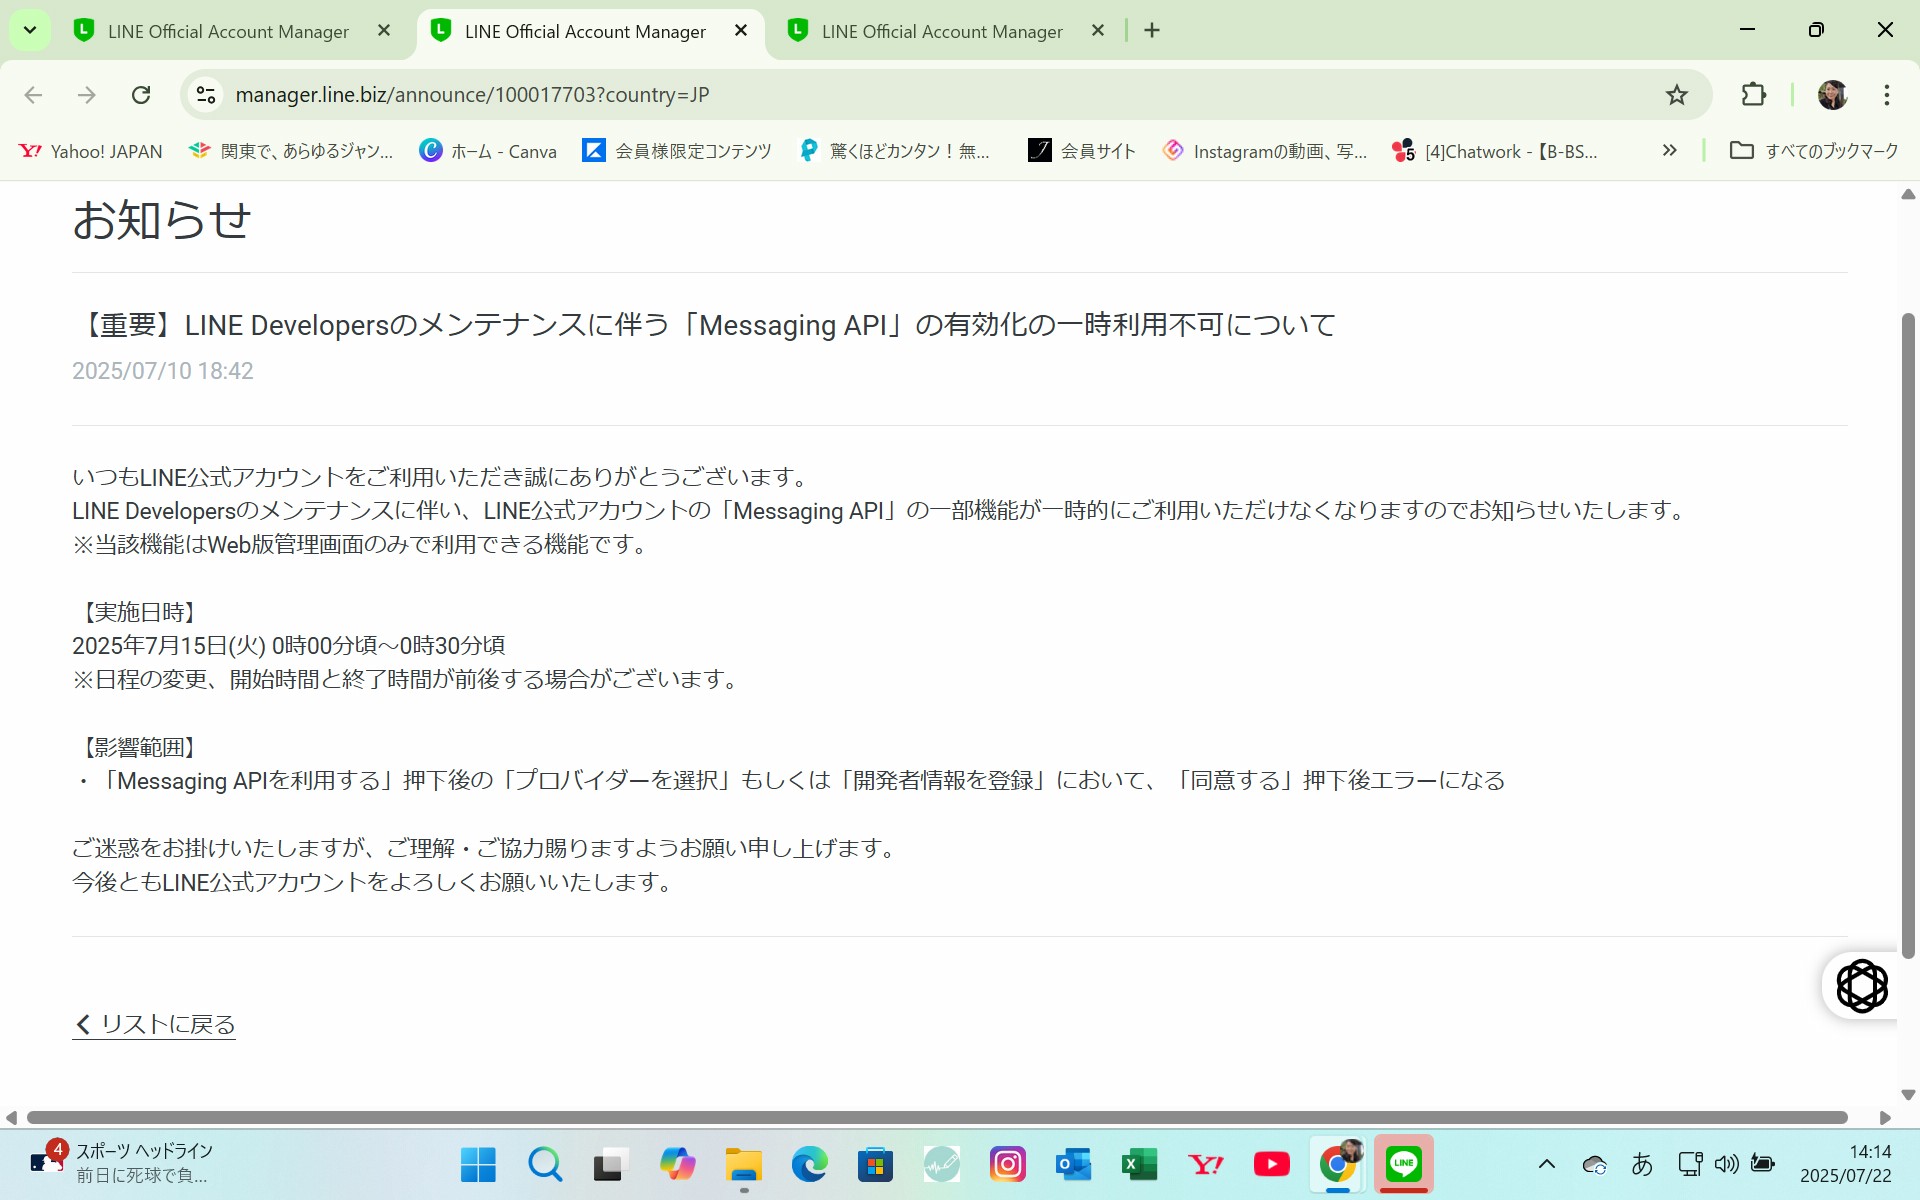Open the '[4]Chatwork' bookmark
The width and height of the screenshot is (1920, 1200).
pos(1495,151)
